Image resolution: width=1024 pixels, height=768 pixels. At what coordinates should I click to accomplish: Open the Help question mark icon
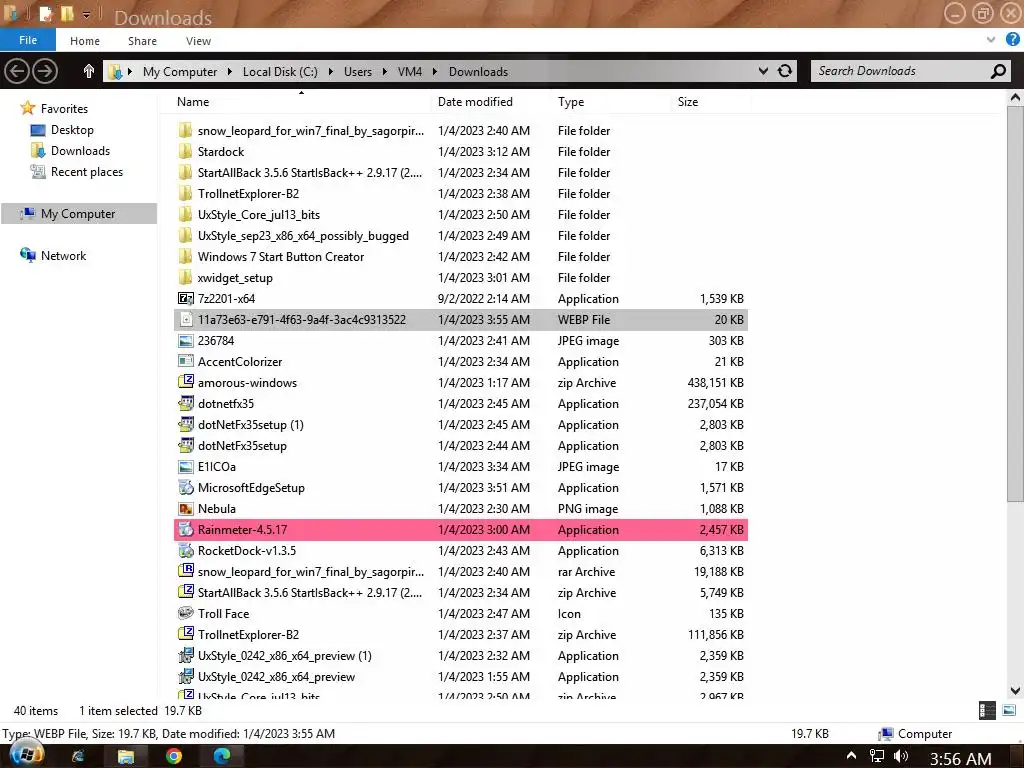point(1012,39)
